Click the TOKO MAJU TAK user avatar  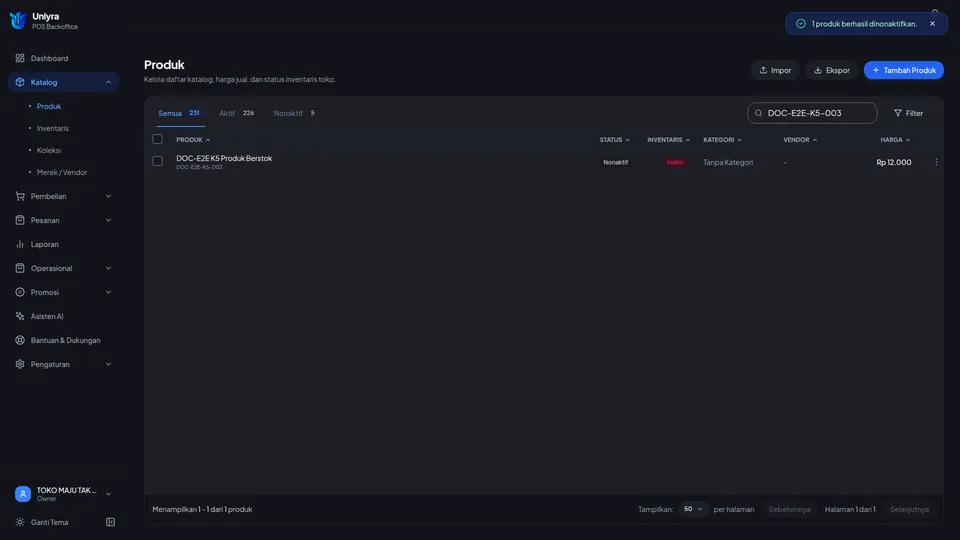tap(23, 493)
